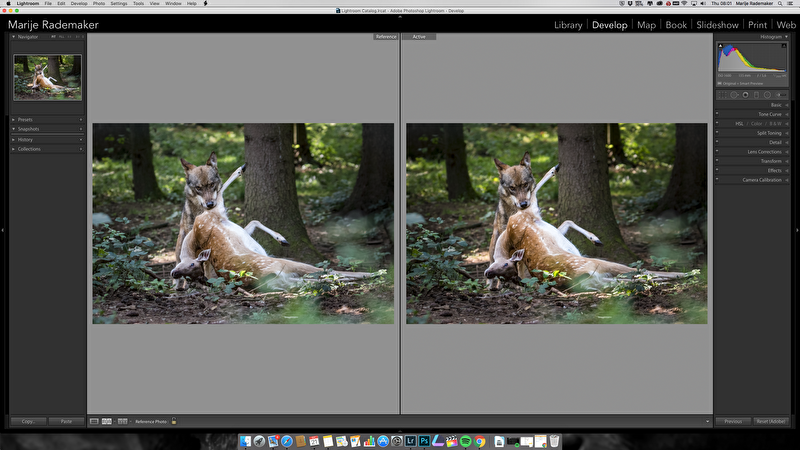Select the Adjustment Brush tool
Screen dimensions: 800x450
(x=781, y=94)
